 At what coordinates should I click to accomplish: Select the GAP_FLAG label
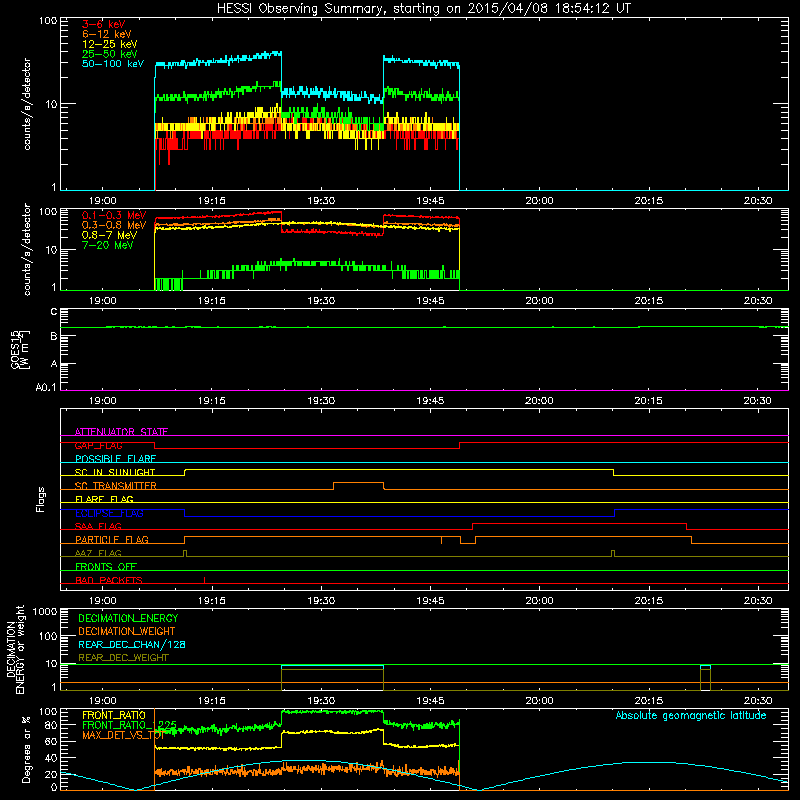click(98, 445)
